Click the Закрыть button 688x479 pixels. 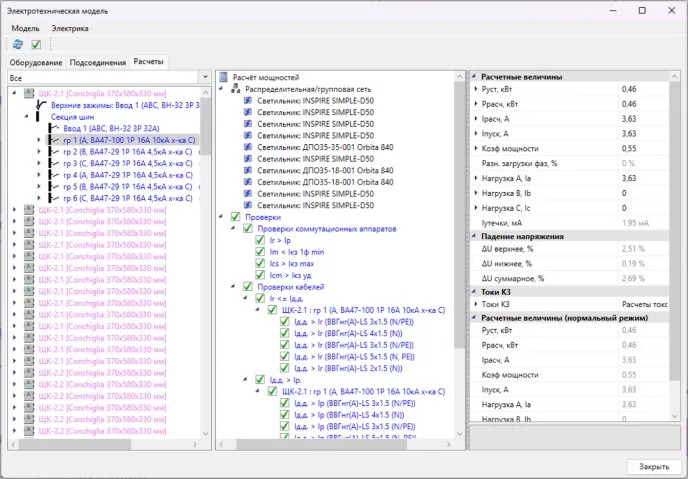[653, 466]
